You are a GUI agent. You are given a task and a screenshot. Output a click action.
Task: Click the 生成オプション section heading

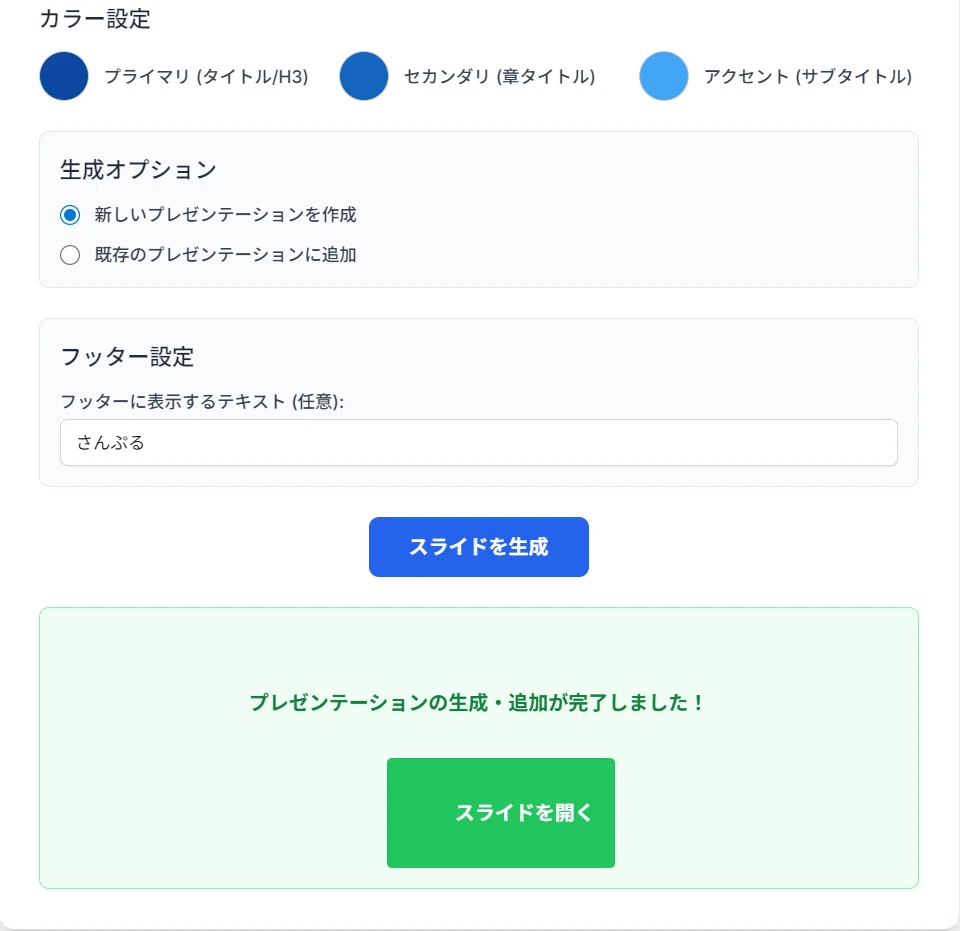point(138,170)
